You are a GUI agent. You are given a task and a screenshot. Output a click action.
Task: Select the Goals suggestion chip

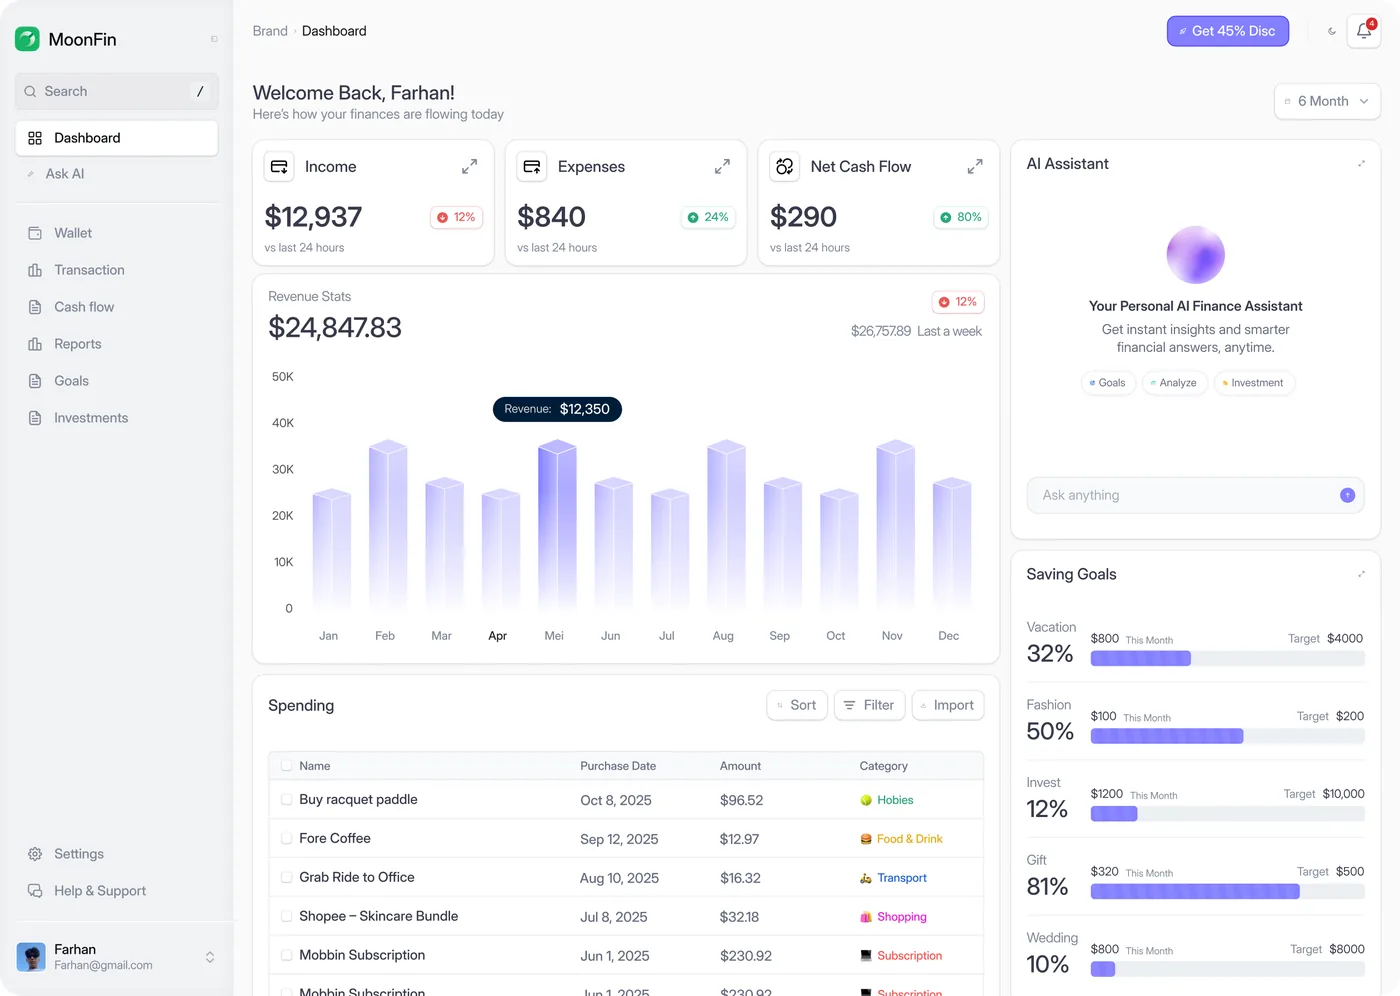click(1108, 383)
